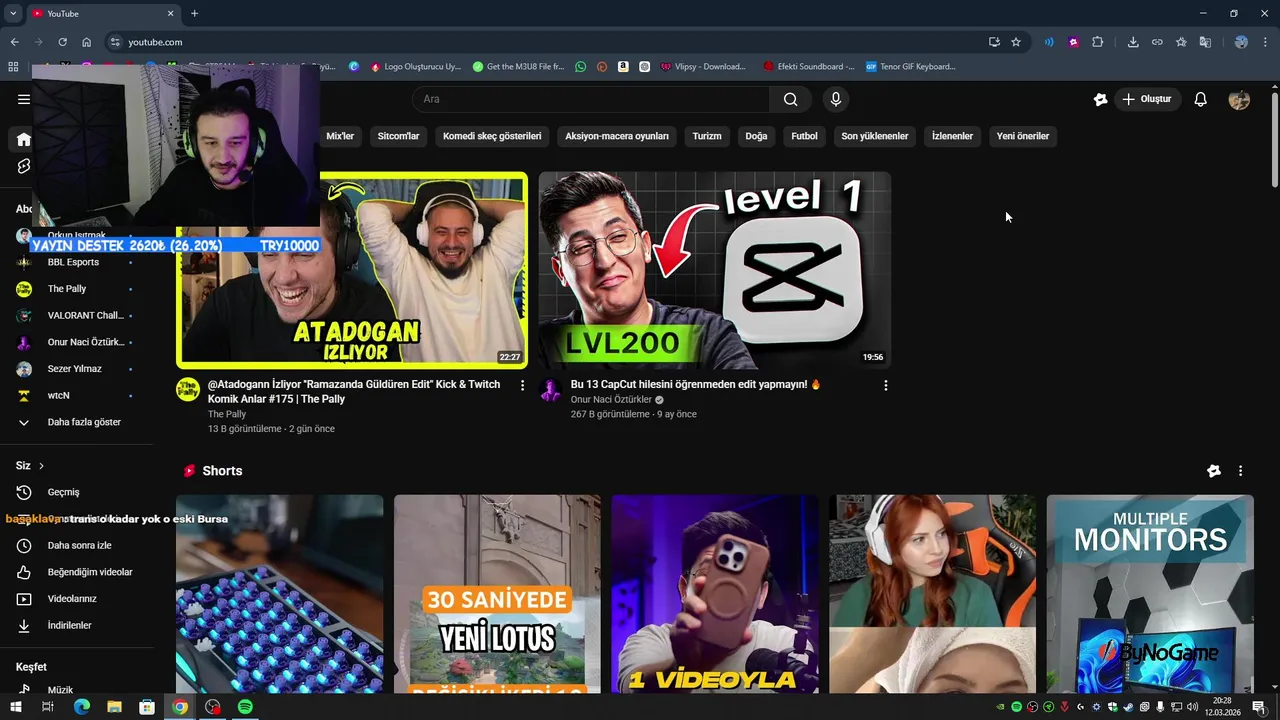The image size is (1280, 720).
Task: Open 'Efekti Soundboard' bookmark
Action: coord(808,67)
